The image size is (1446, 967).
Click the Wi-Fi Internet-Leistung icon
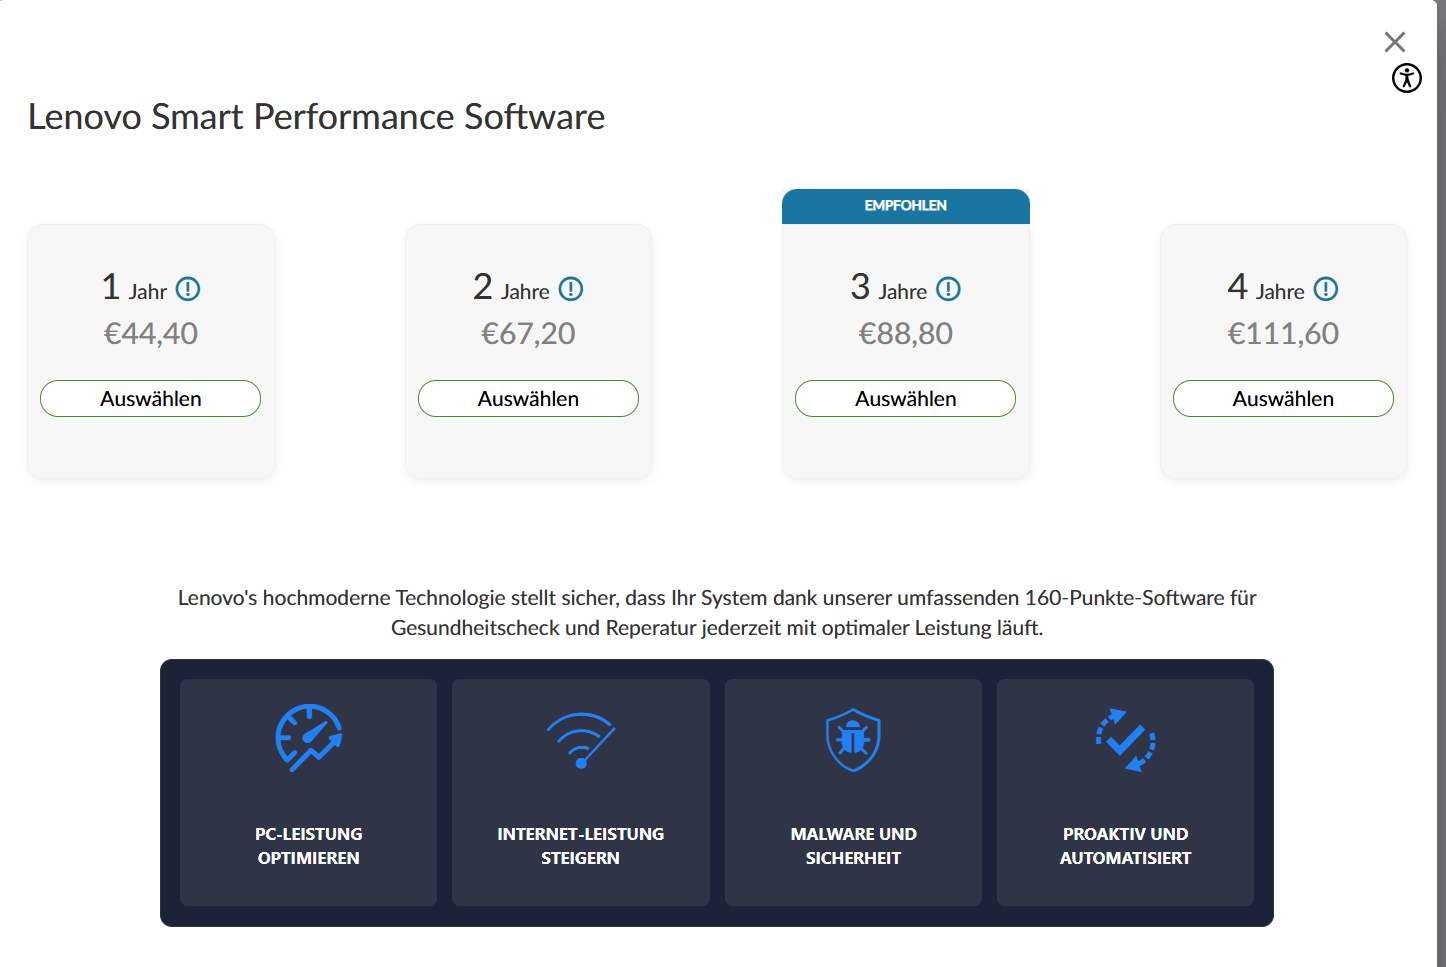coord(581,740)
